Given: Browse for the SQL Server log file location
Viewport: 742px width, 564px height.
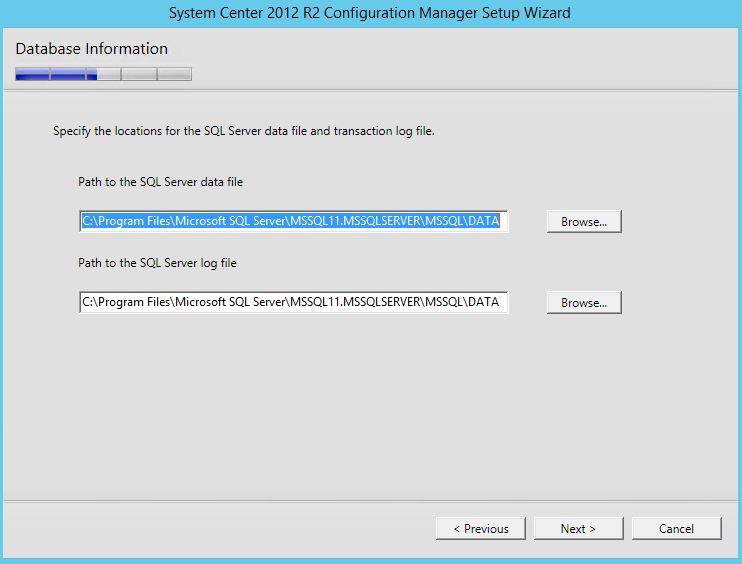Looking at the screenshot, I should point(584,302).
